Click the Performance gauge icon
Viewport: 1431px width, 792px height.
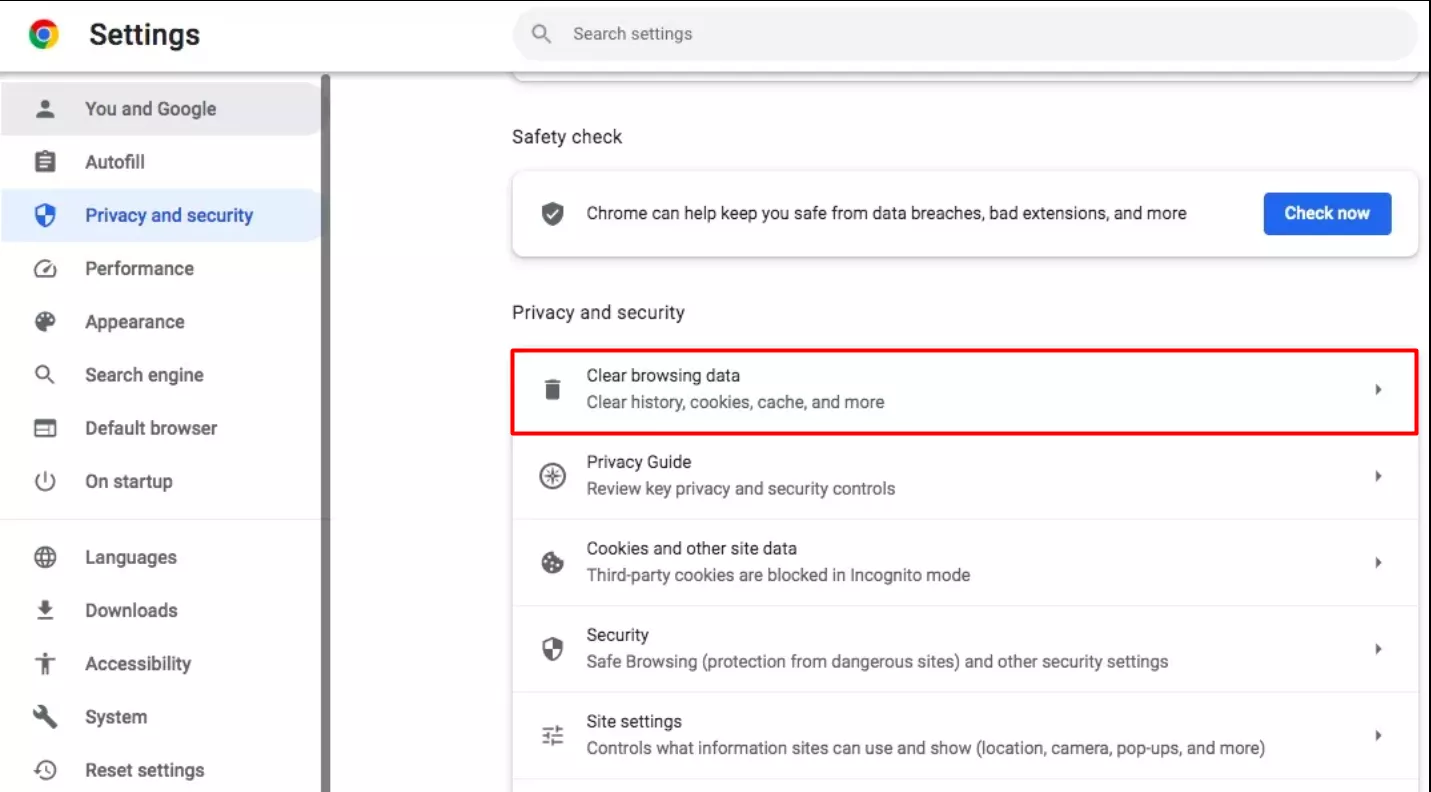45,269
